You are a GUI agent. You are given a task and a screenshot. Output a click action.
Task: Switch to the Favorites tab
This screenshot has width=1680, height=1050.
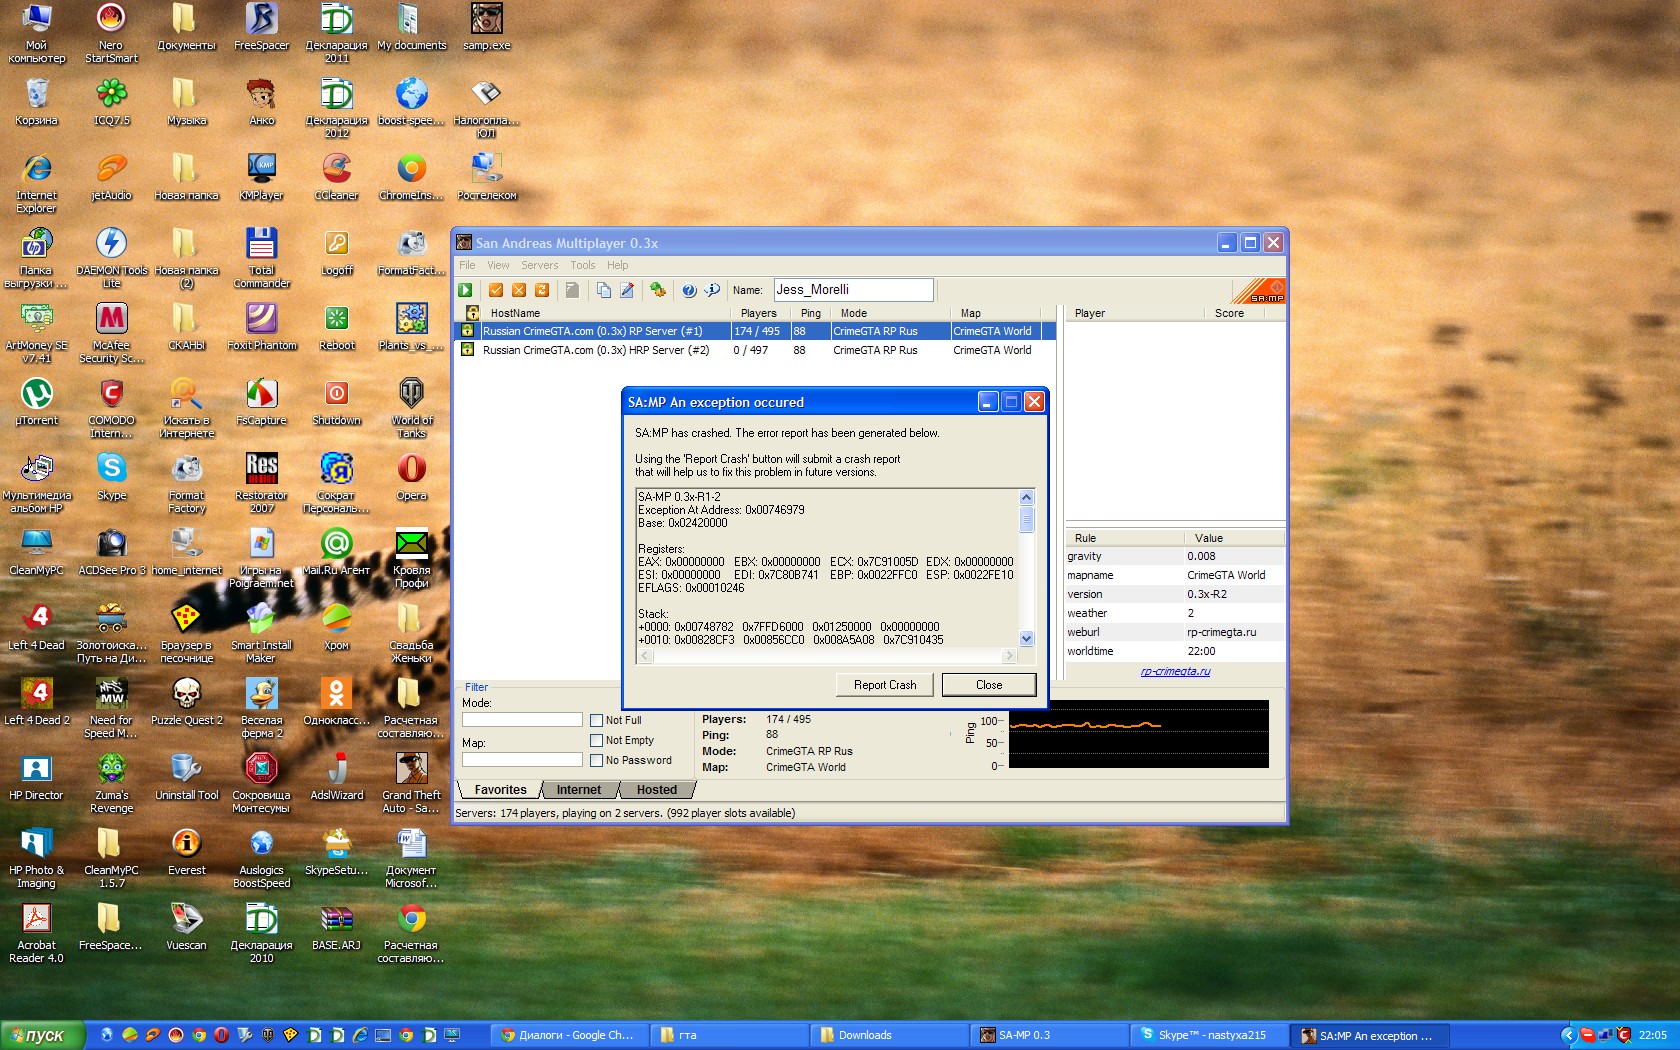point(500,790)
